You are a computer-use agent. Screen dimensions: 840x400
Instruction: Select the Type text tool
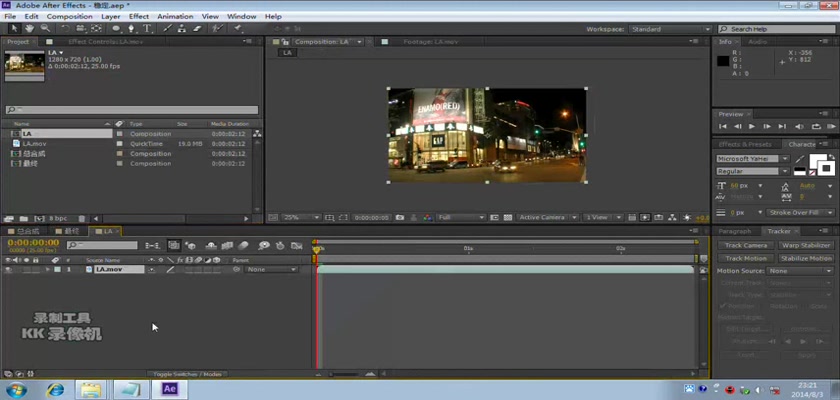(147, 28)
